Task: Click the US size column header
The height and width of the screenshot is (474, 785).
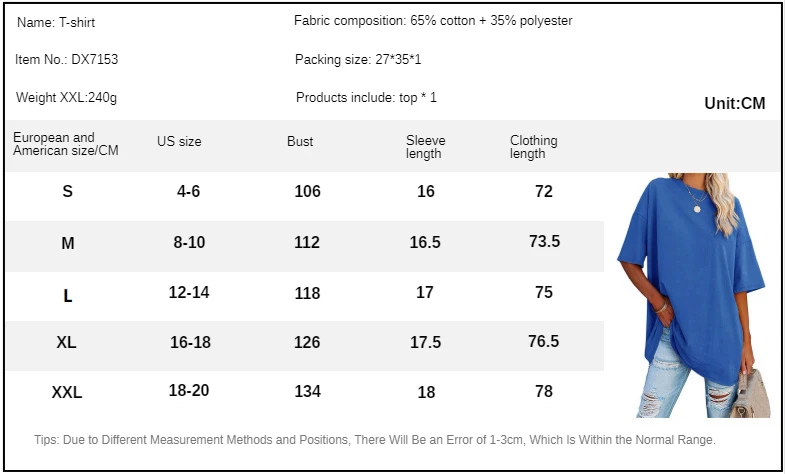Action: 179,142
